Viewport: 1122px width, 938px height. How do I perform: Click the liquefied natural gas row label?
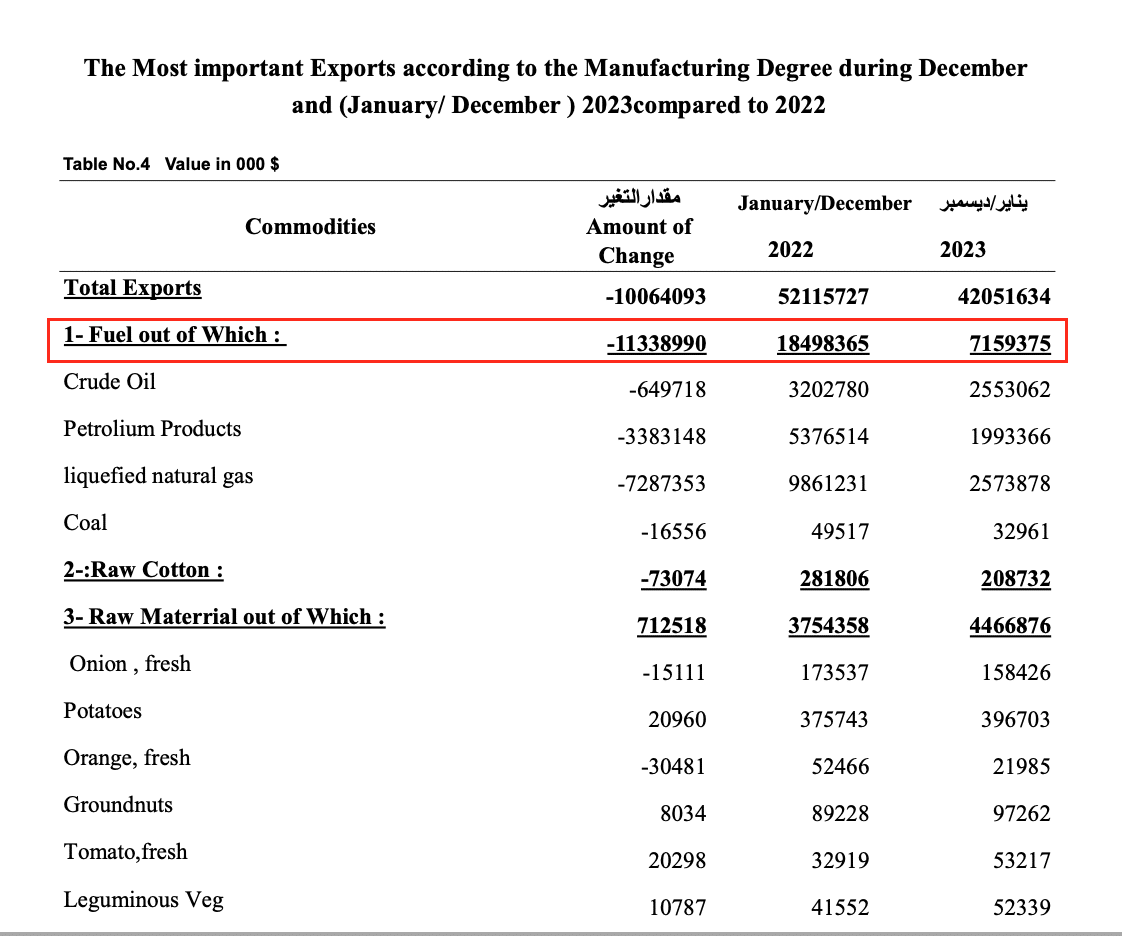[158, 476]
